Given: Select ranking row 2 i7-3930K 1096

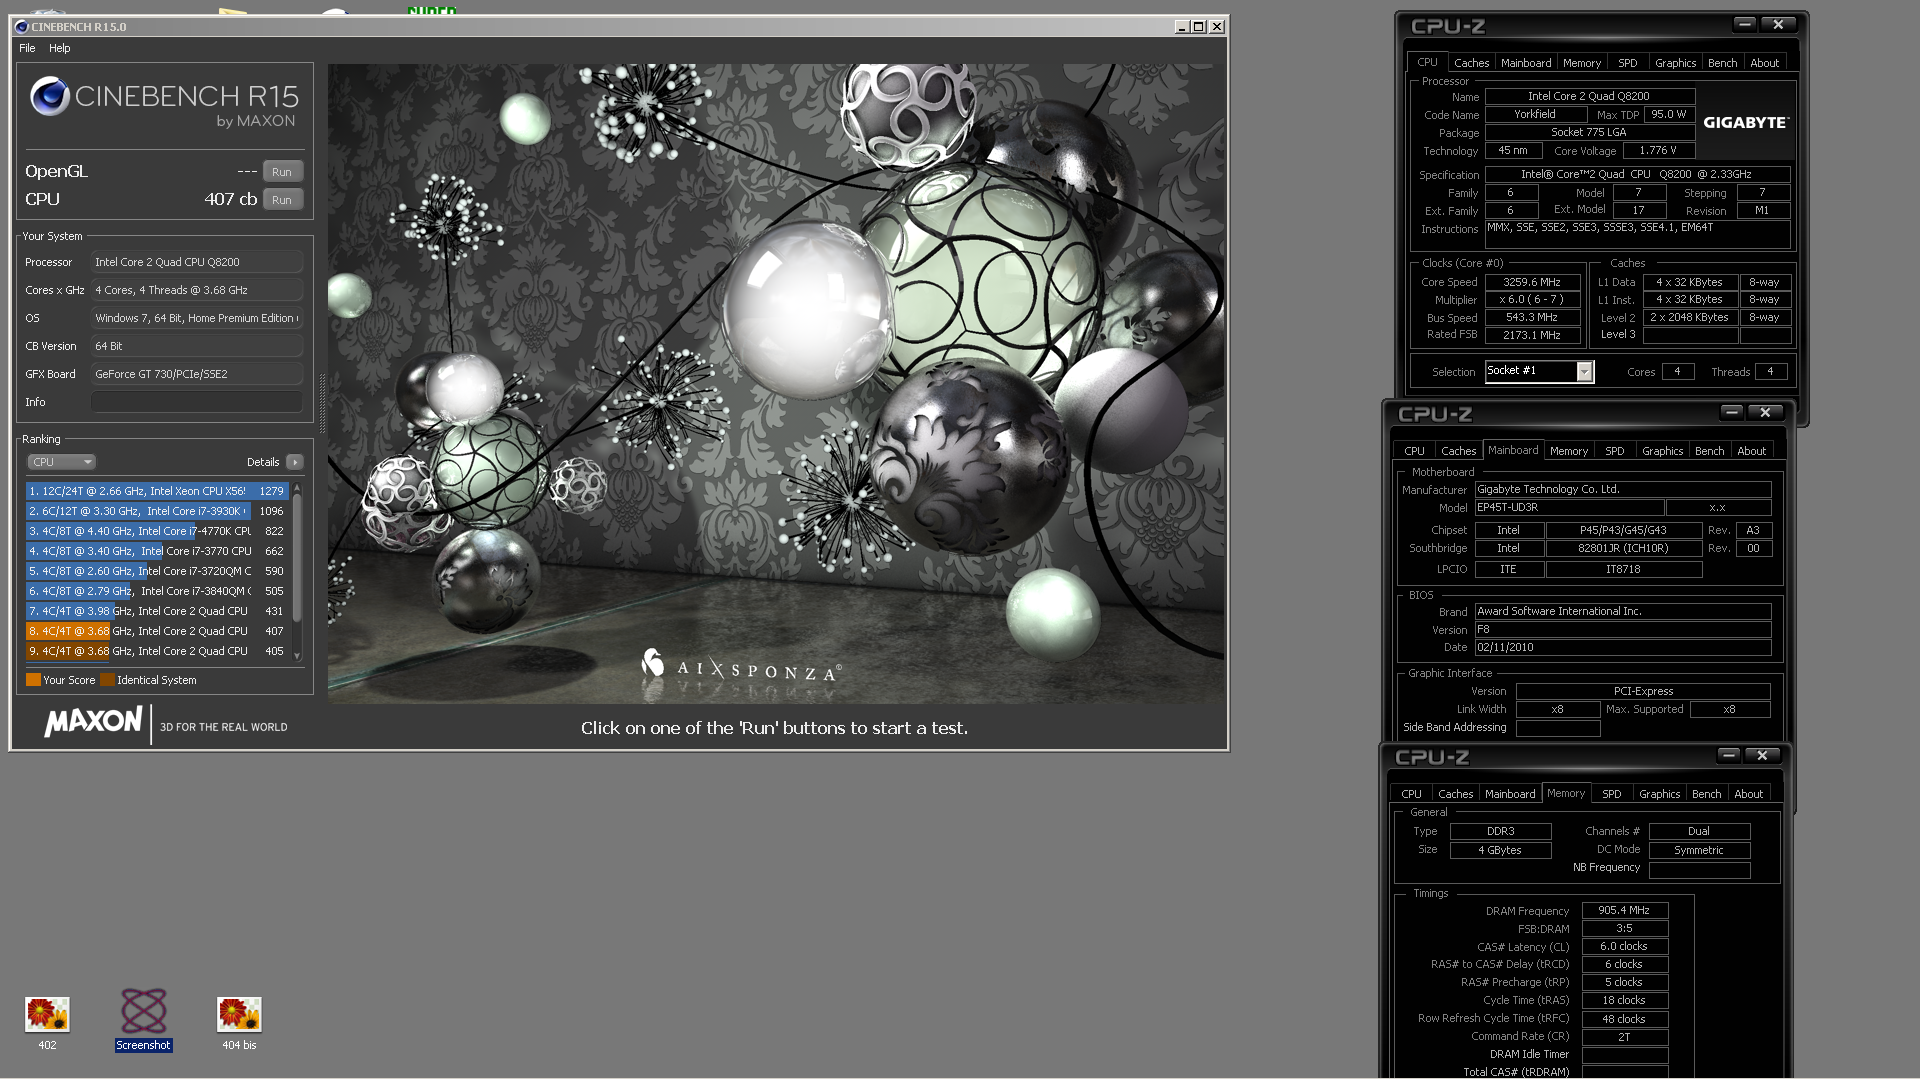Looking at the screenshot, I should pyautogui.click(x=157, y=511).
